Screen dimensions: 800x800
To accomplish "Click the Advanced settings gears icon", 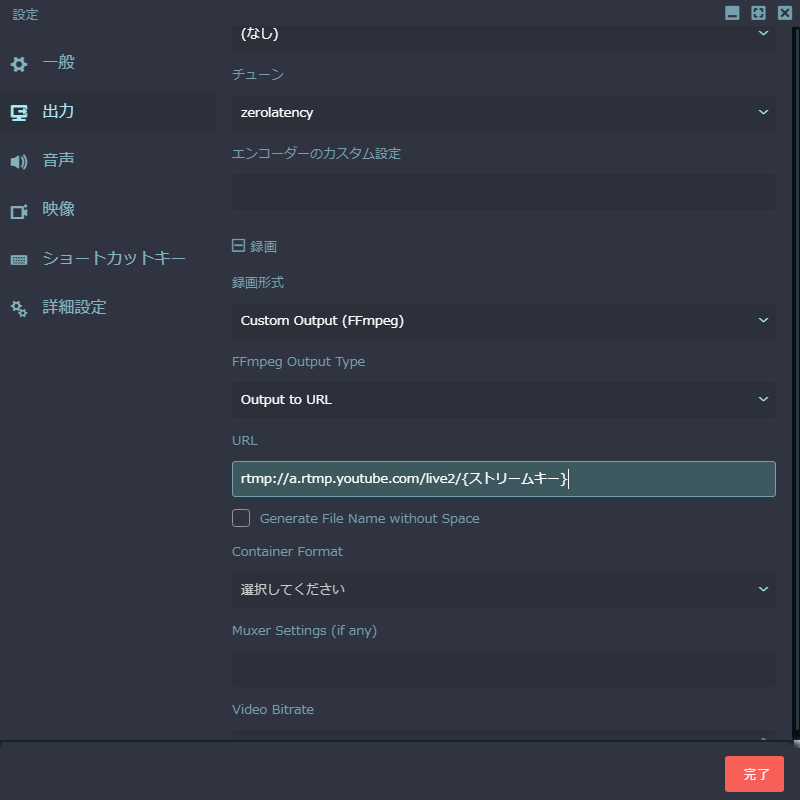I will 19,309.
